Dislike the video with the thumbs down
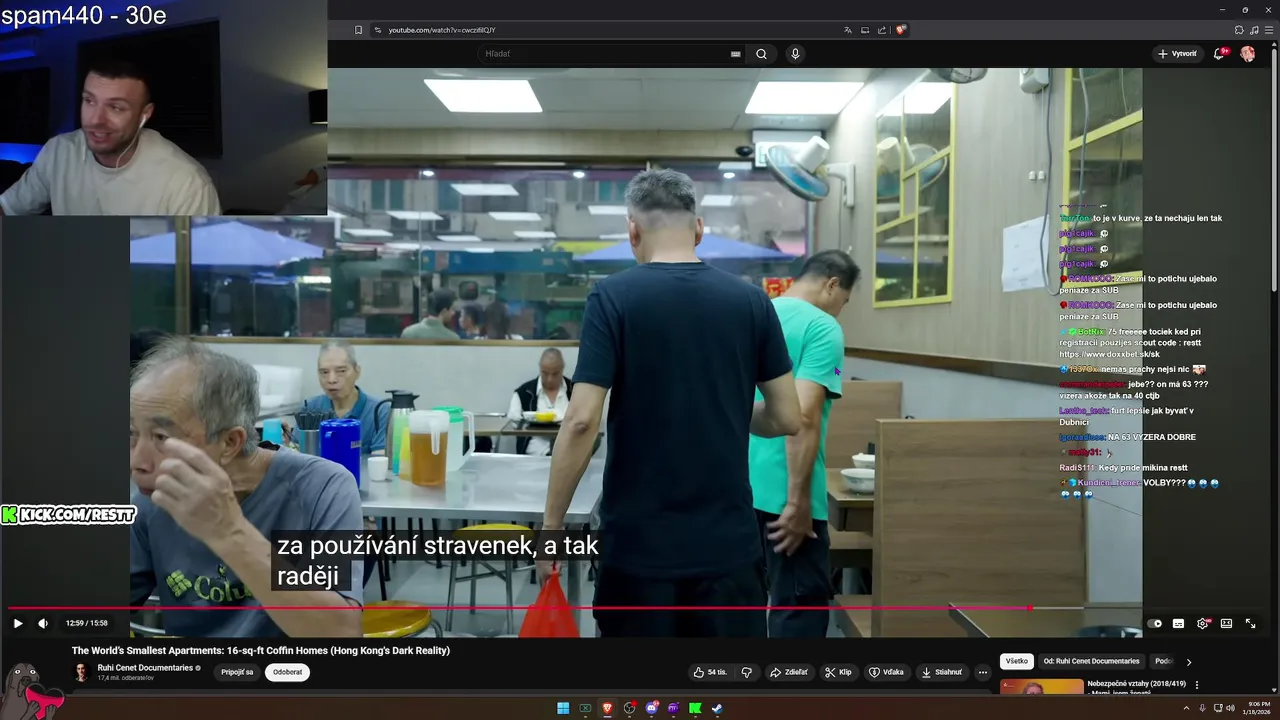Viewport: 1280px width, 720px height. pyautogui.click(x=746, y=672)
